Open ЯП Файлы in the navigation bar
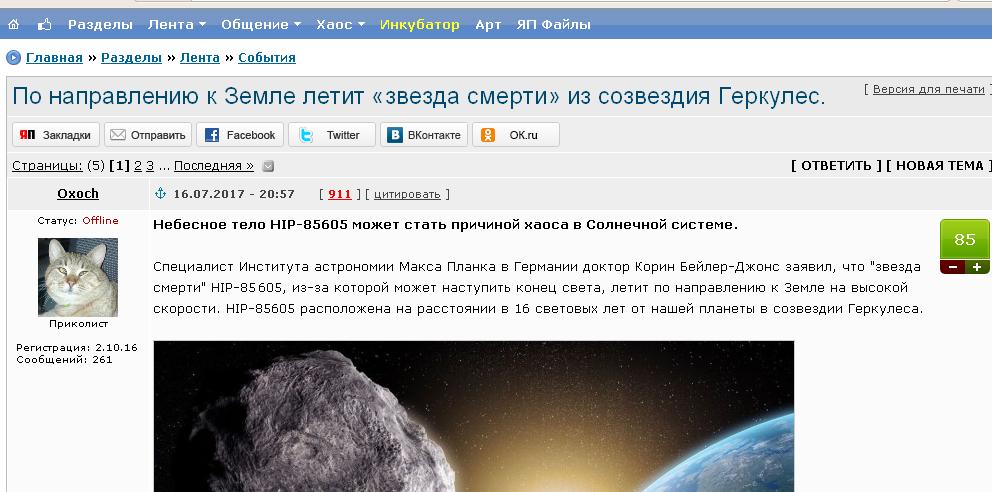Screen dimensions: 992x492 tap(553, 25)
